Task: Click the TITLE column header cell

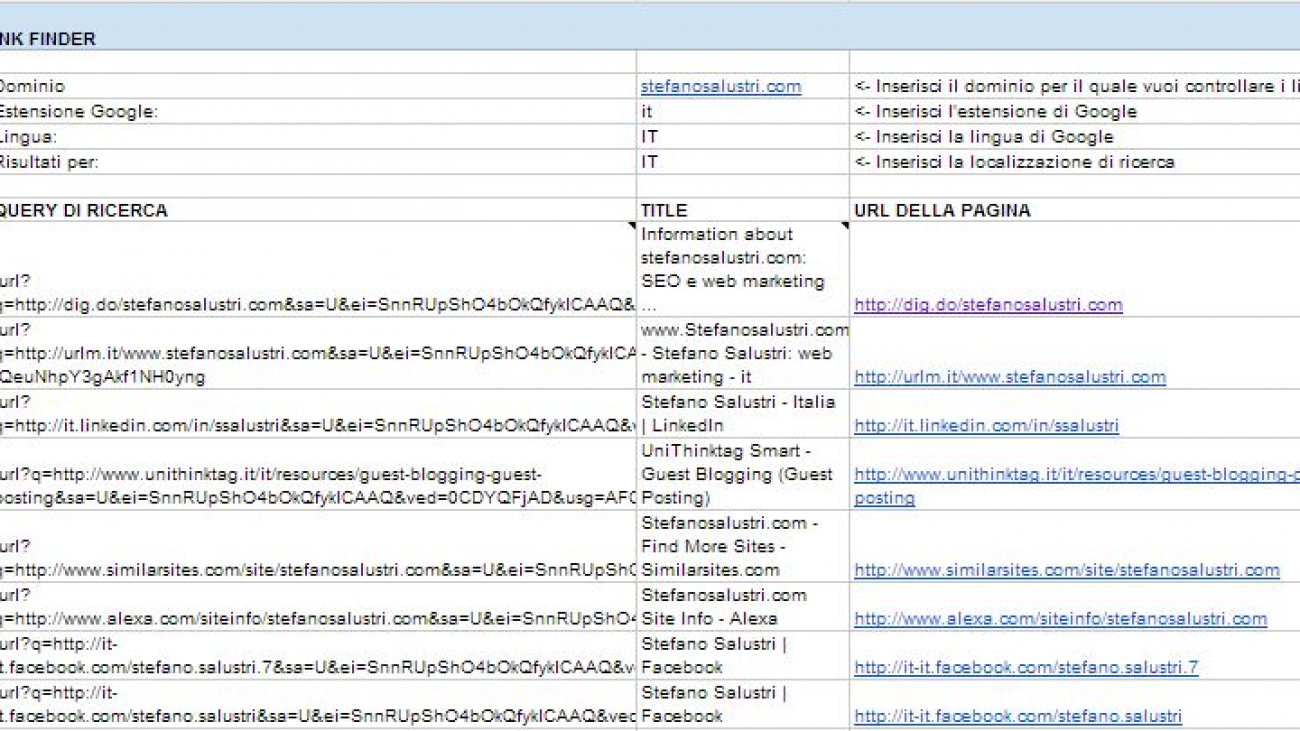Action: coord(742,210)
